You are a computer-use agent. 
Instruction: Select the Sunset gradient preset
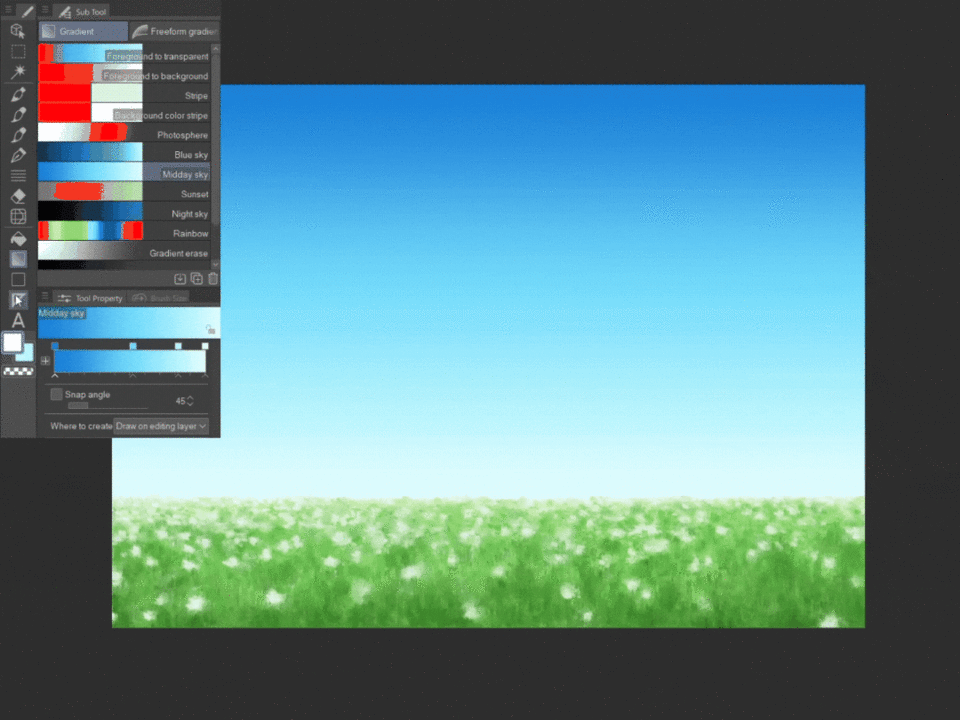point(124,191)
